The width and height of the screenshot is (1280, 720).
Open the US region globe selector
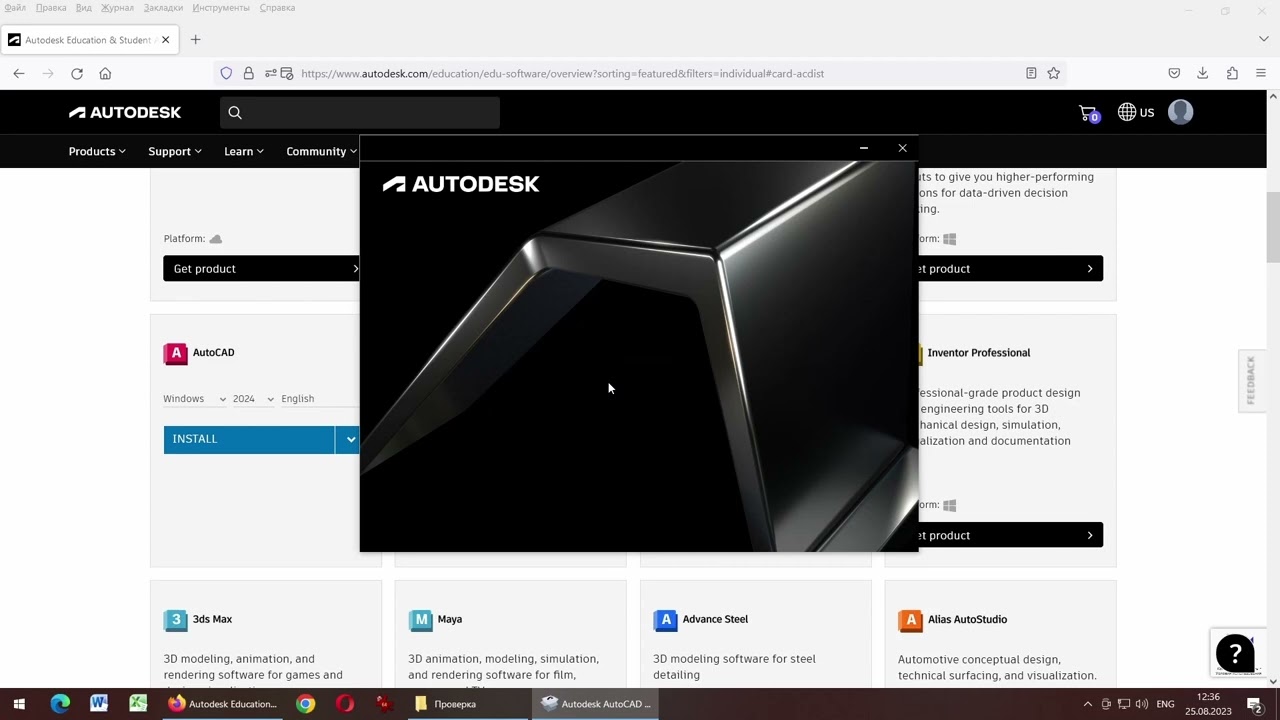pos(1136,112)
